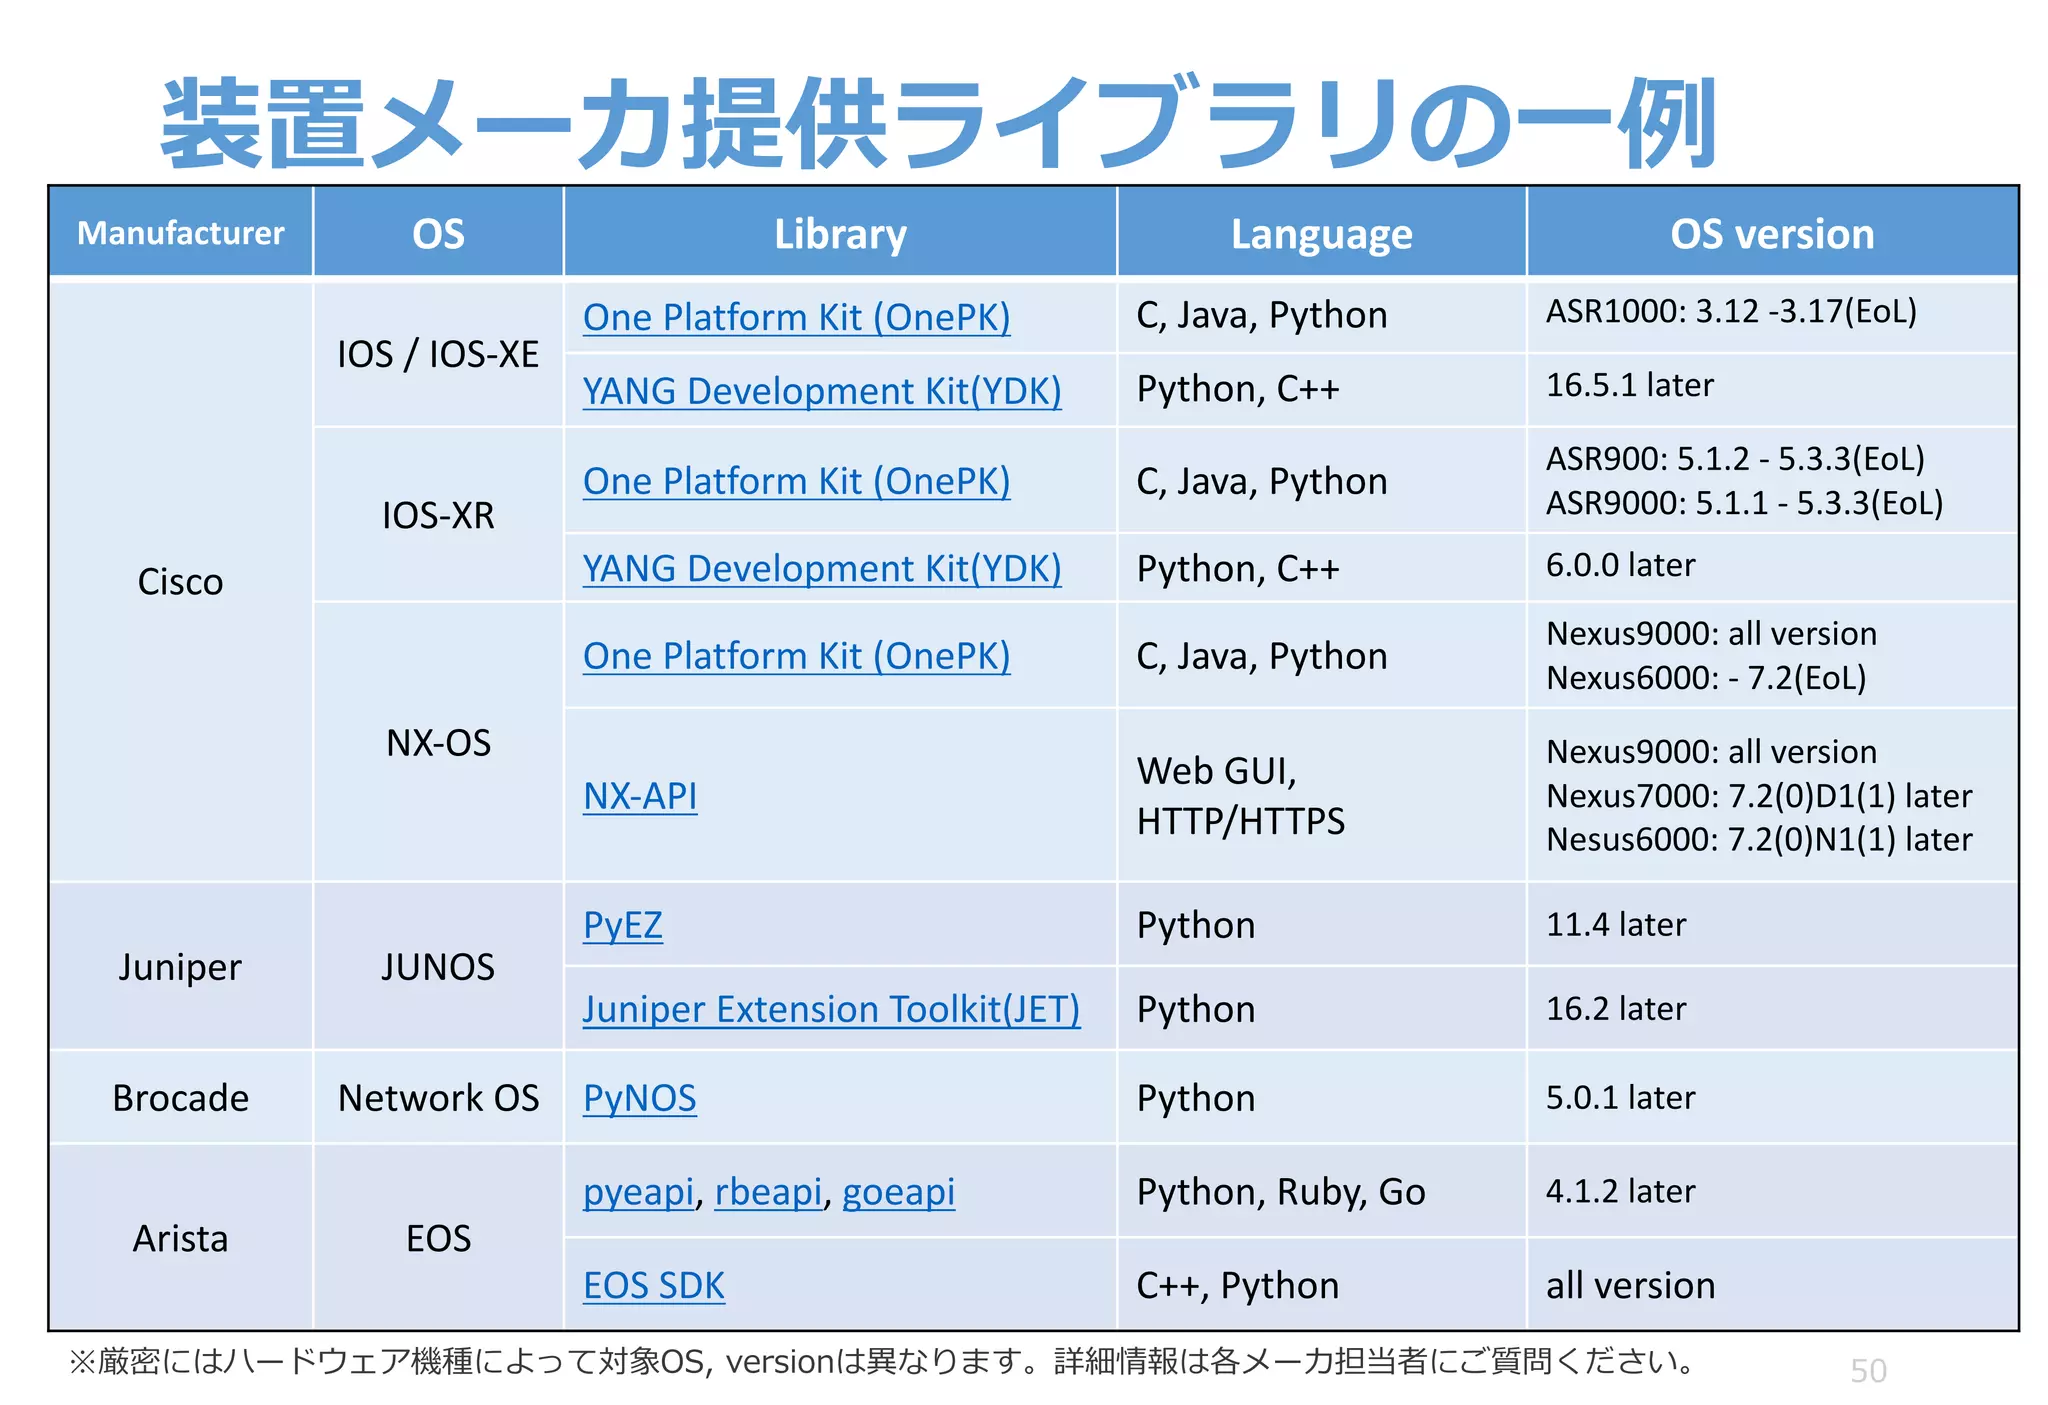The height and width of the screenshot is (1405, 2048).
Task: Click the Cisco manufacturer cell
Action: click(181, 581)
